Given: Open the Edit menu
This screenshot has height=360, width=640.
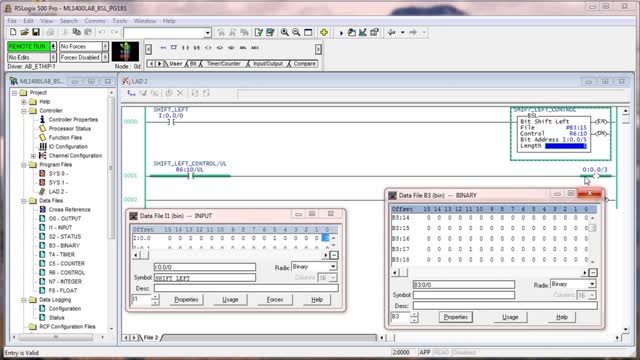Looking at the screenshot, I should pyautogui.click(x=28, y=21).
